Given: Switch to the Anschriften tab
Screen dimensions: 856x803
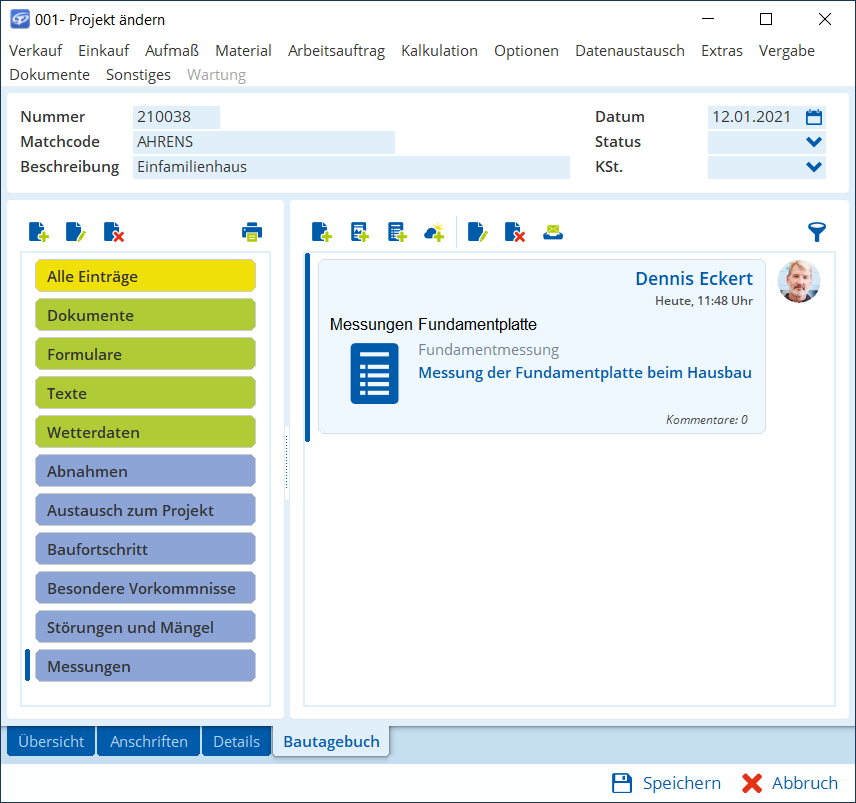Looking at the screenshot, I should [x=149, y=741].
